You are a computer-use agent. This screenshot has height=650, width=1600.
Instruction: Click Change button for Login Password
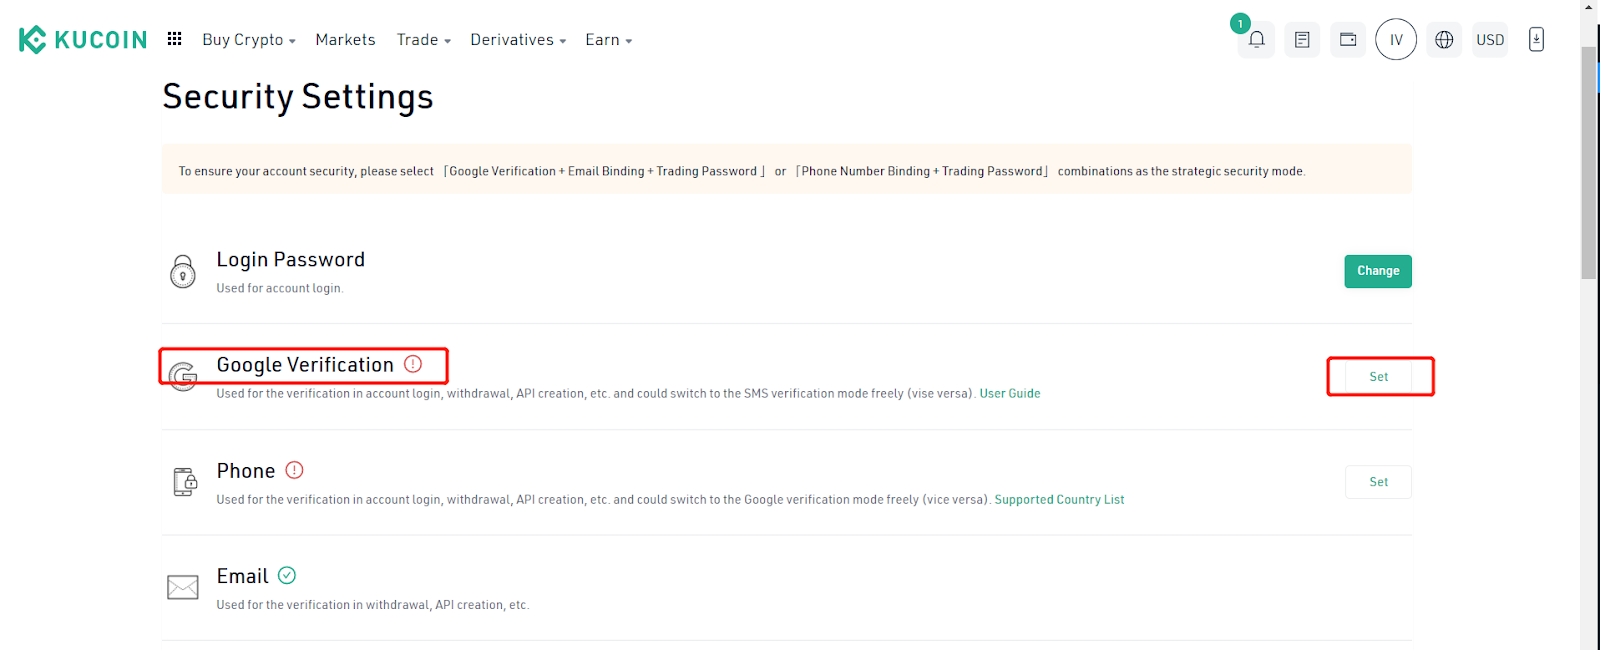point(1377,271)
